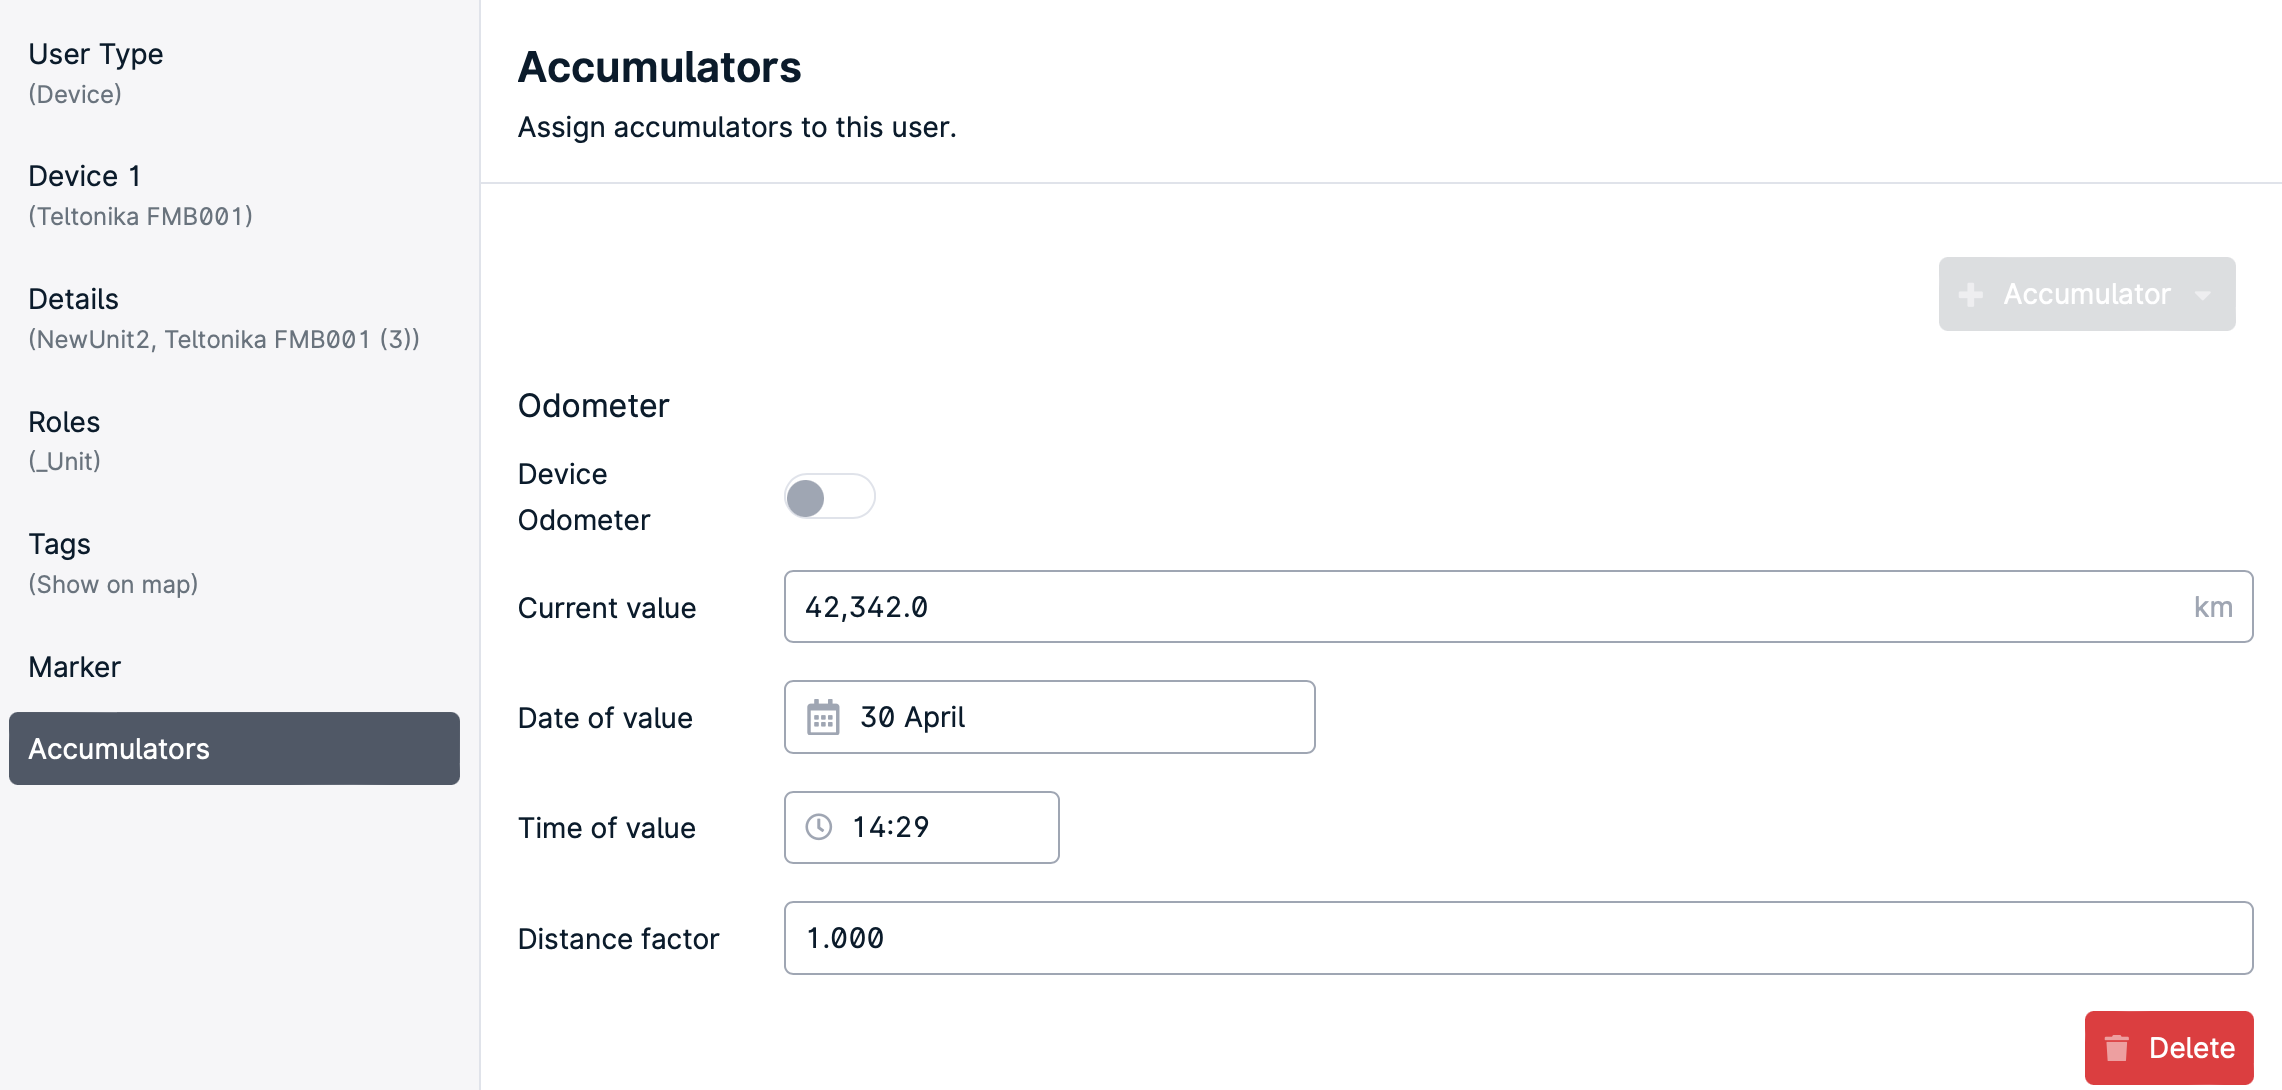Click the trash icon on Delete button
This screenshot has width=2282, height=1090.
pyautogui.click(x=2116, y=1048)
